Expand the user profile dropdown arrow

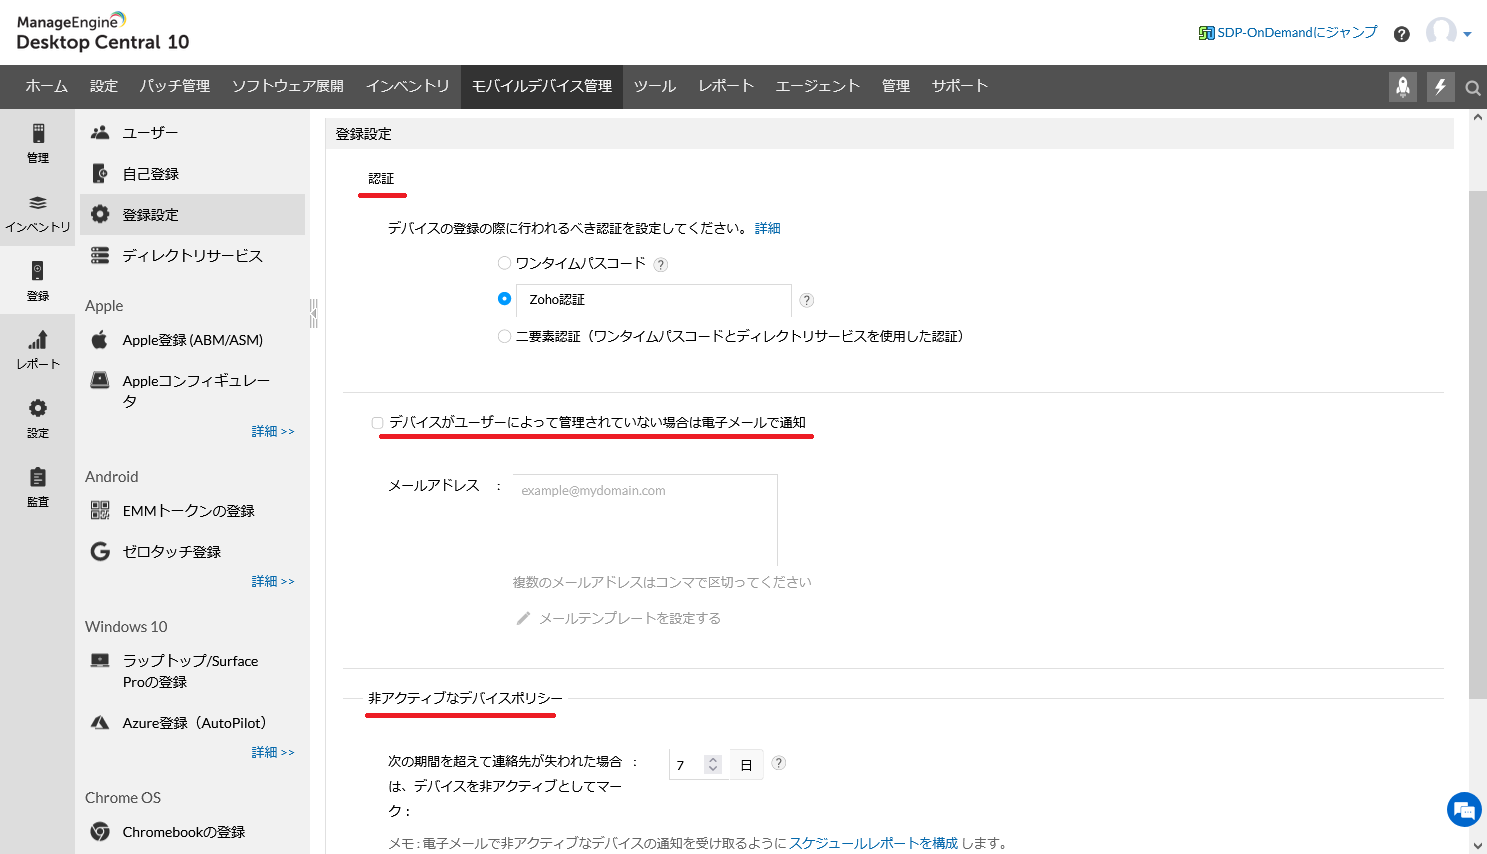point(1467,34)
